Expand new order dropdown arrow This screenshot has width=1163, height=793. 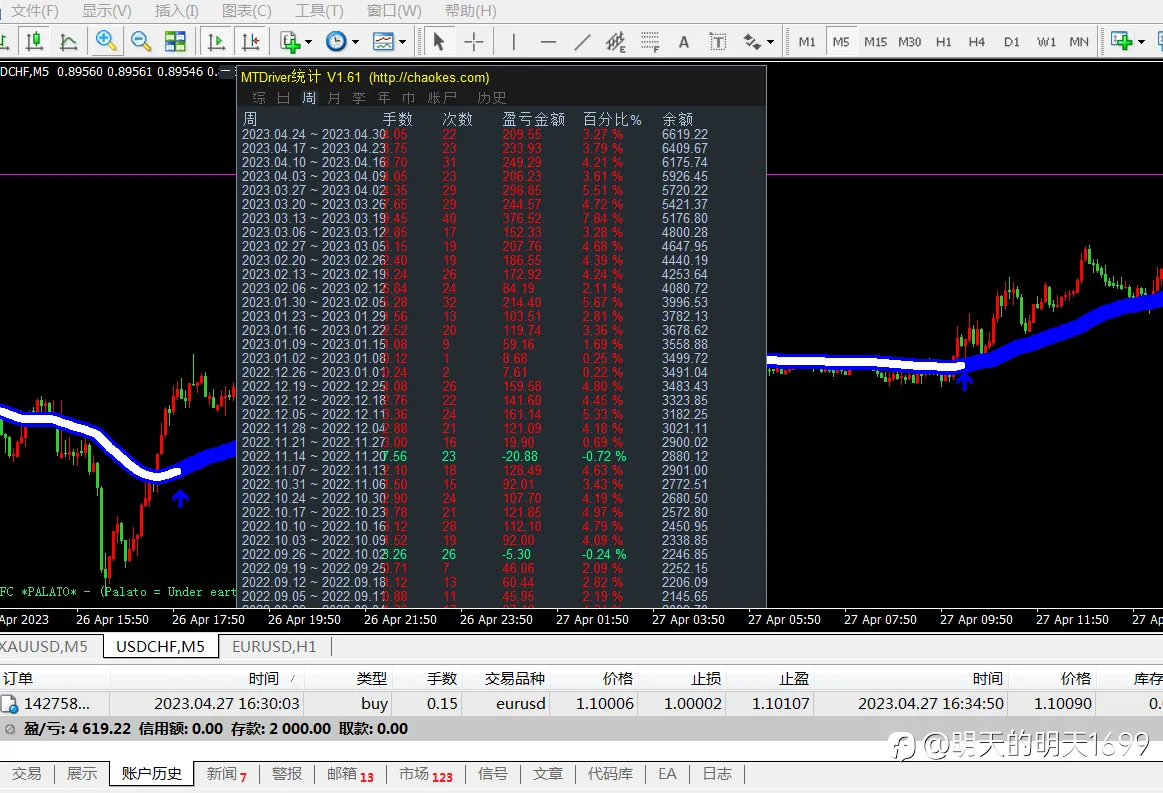coord(1141,42)
